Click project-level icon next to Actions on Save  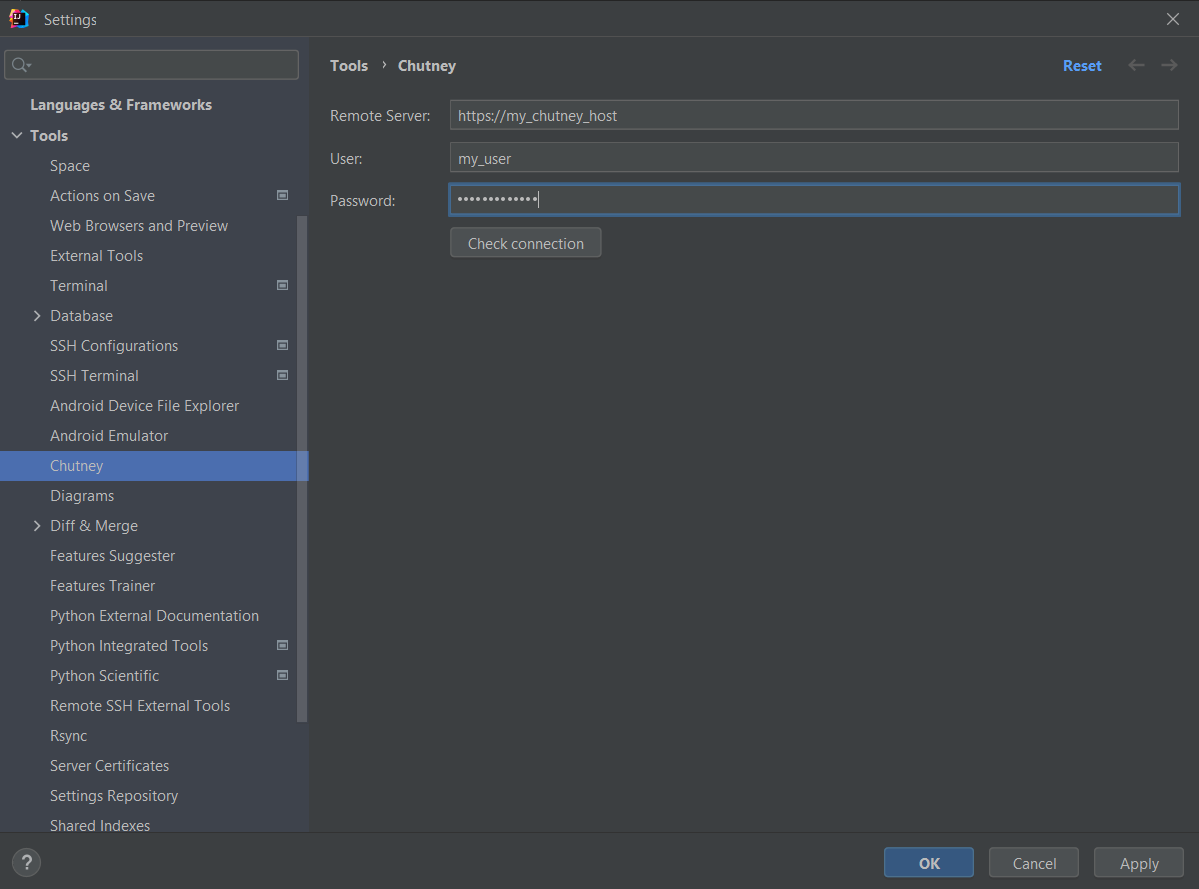coord(282,196)
